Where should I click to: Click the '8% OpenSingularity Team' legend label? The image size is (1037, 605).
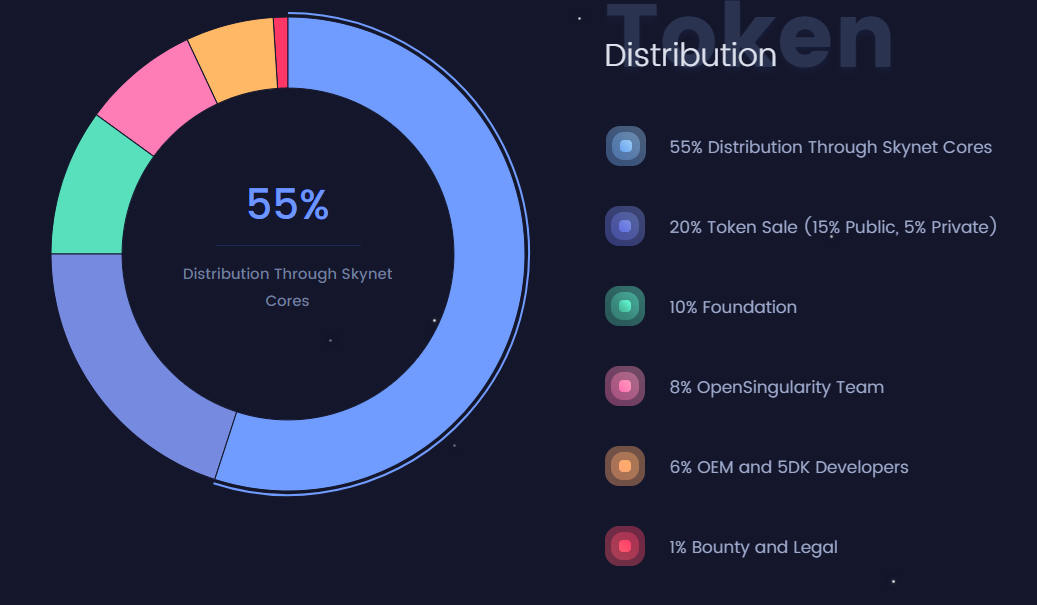776,387
